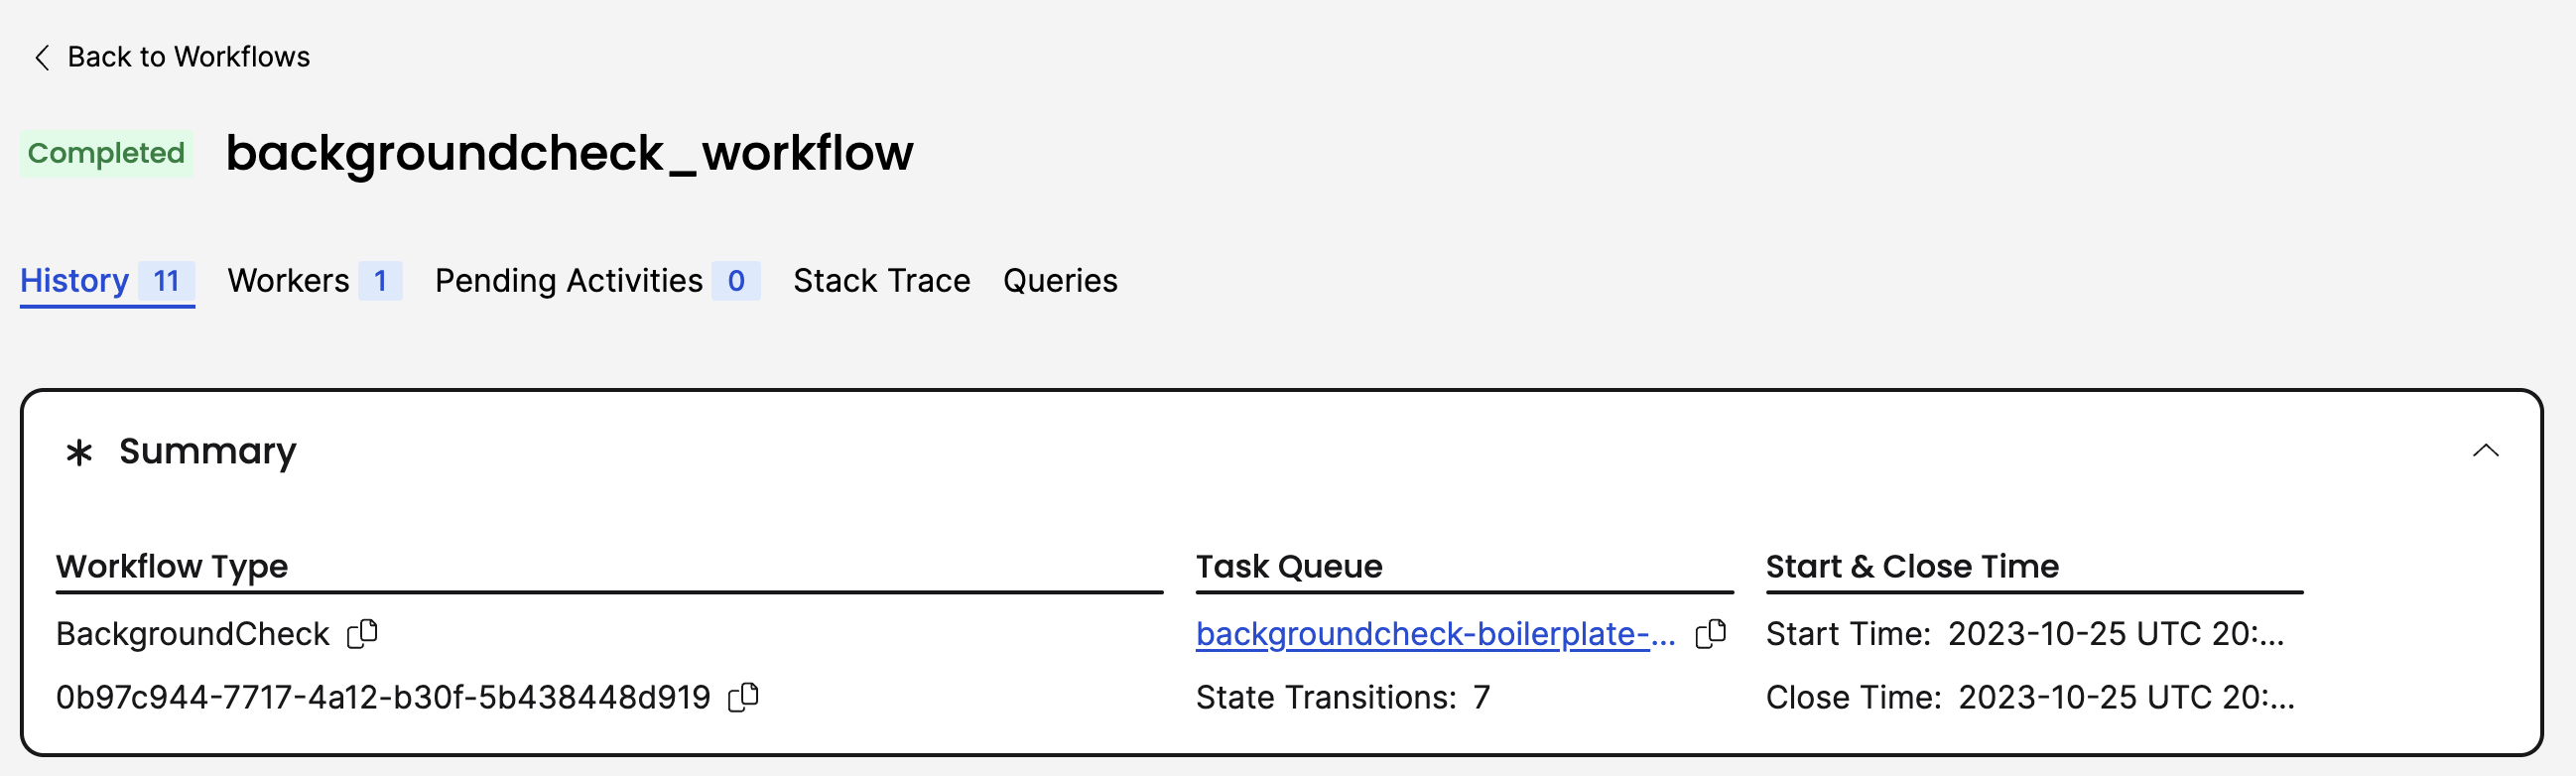Click the chevron at the Summary card corner

tap(2487, 451)
